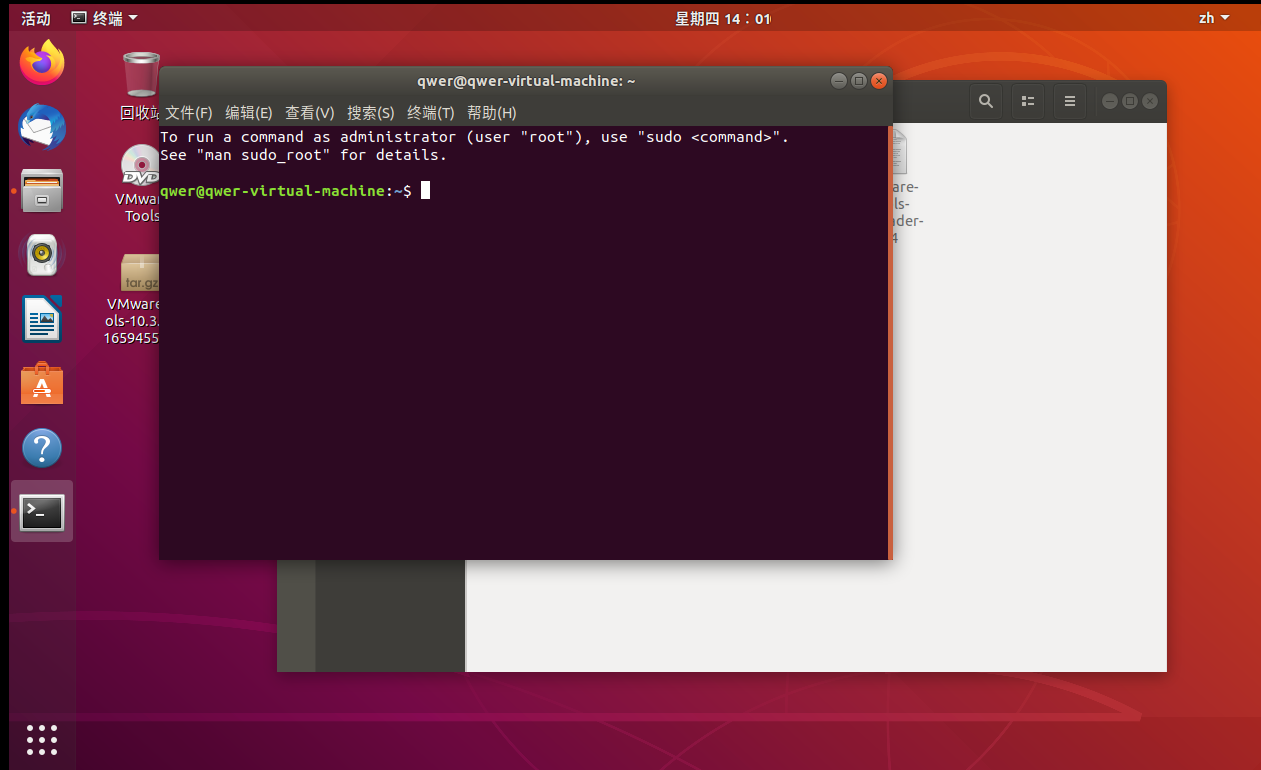Open the 编辑(E) terminal menu

pos(249,113)
